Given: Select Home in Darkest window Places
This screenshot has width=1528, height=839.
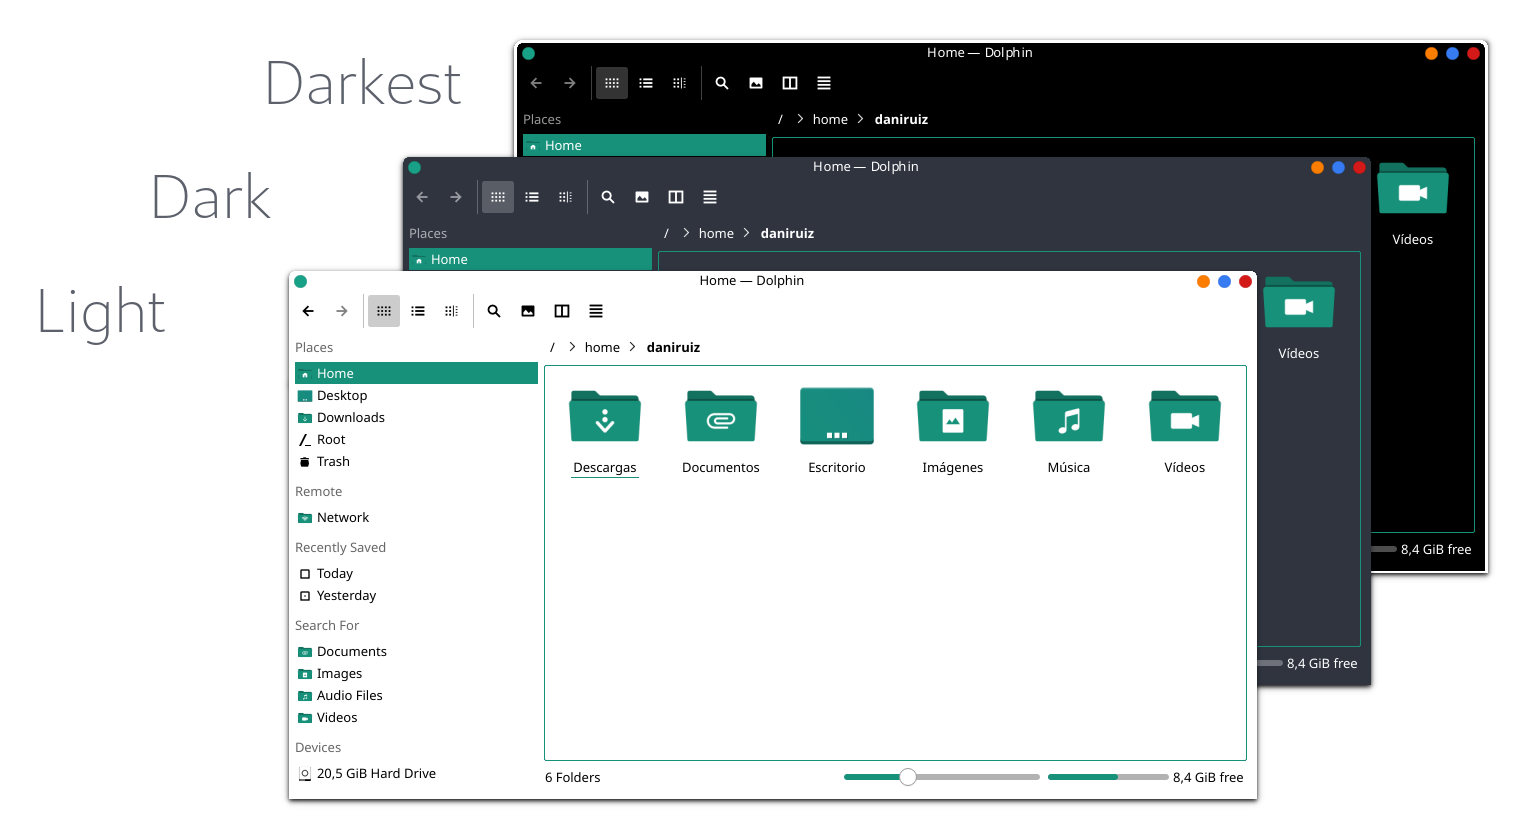Looking at the screenshot, I should 644,145.
